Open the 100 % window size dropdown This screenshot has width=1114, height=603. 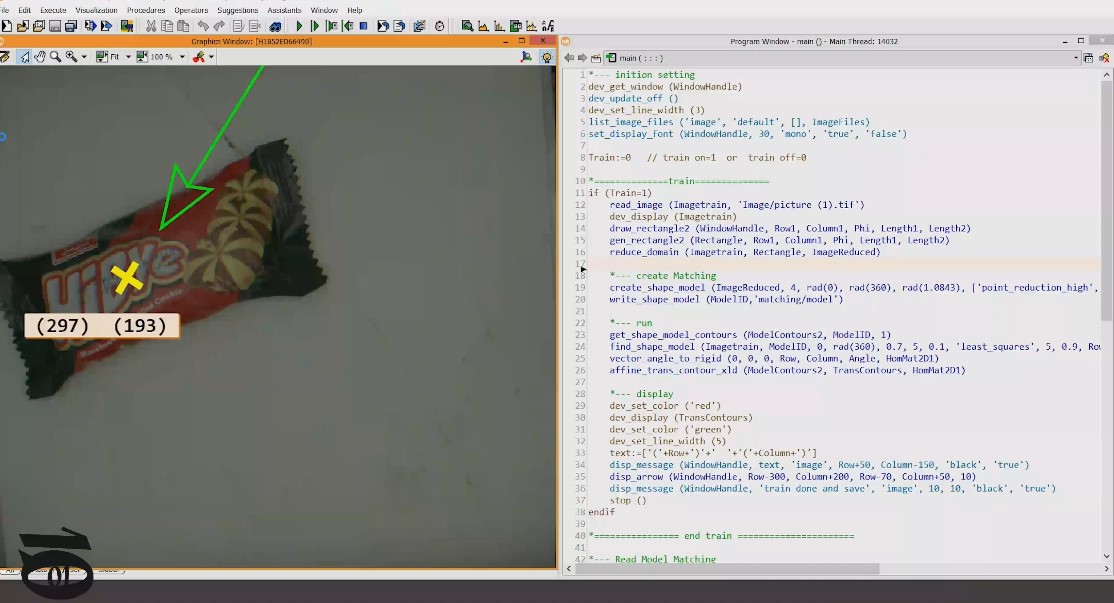pyautogui.click(x=182, y=57)
